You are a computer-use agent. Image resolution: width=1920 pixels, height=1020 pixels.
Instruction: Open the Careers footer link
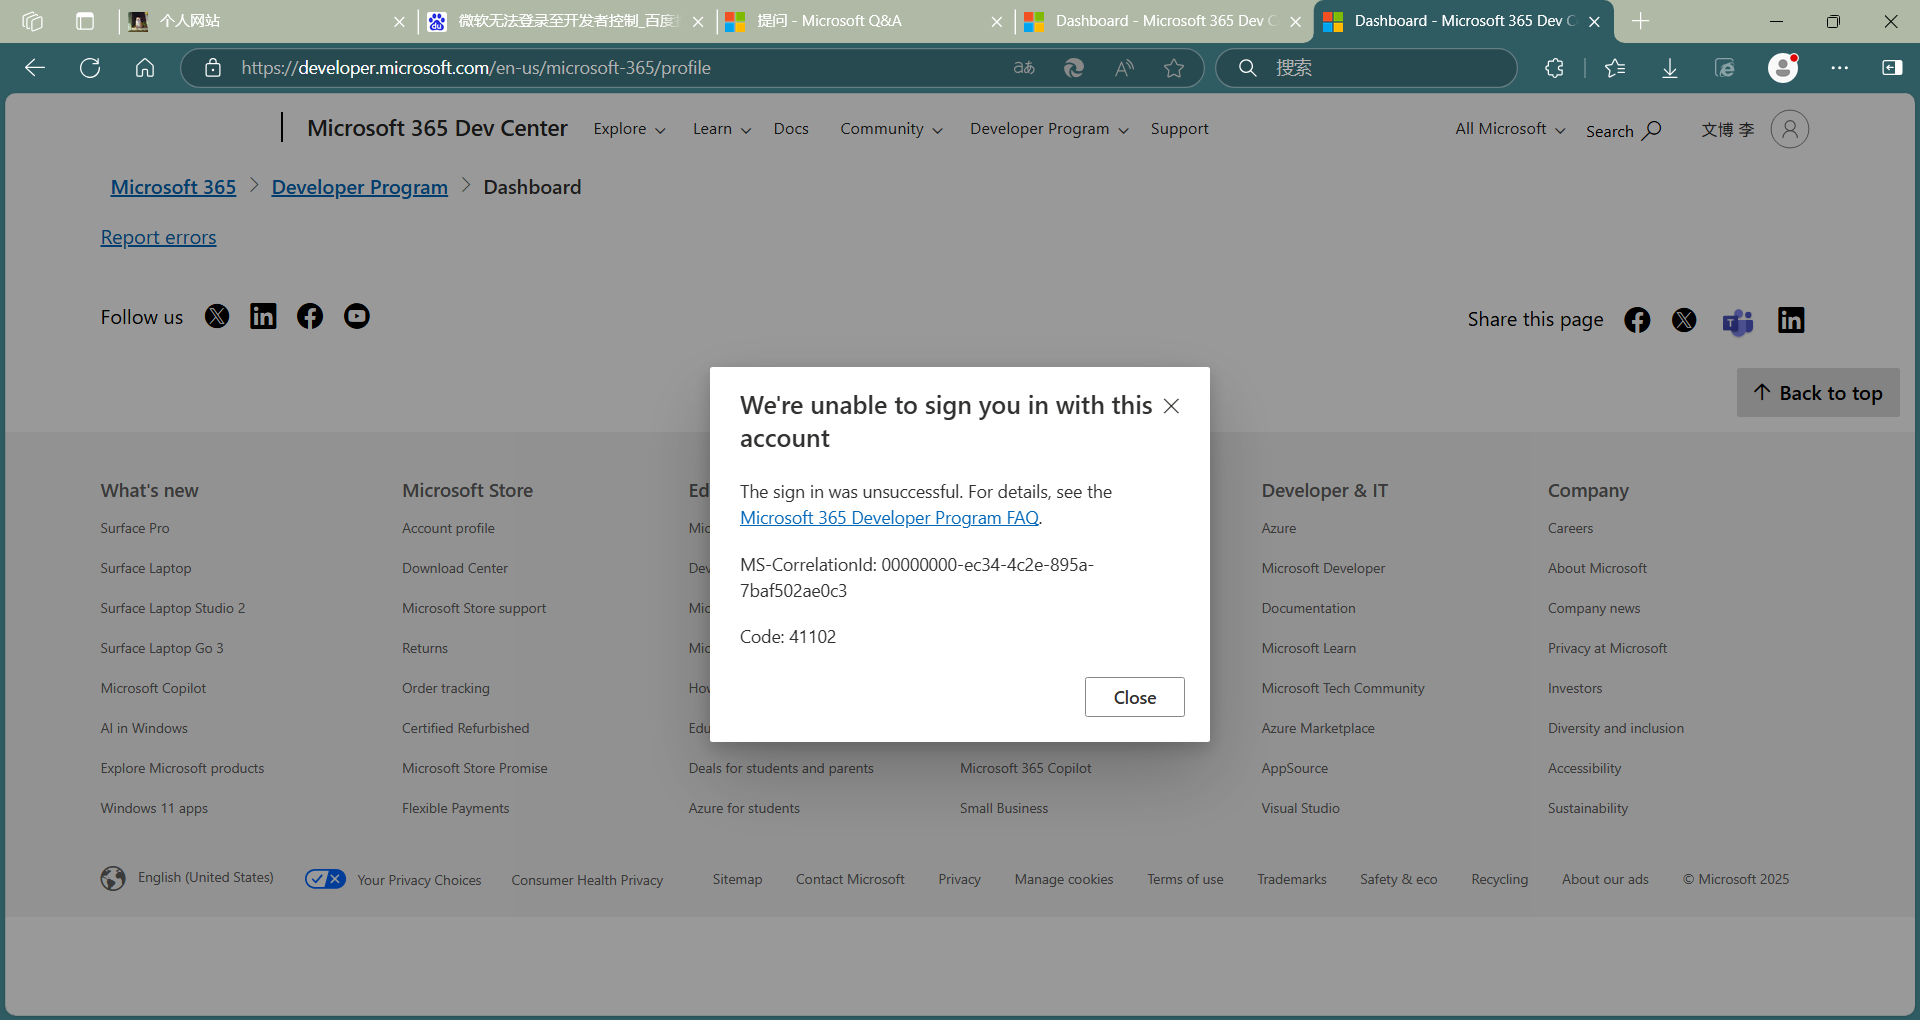(1570, 528)
